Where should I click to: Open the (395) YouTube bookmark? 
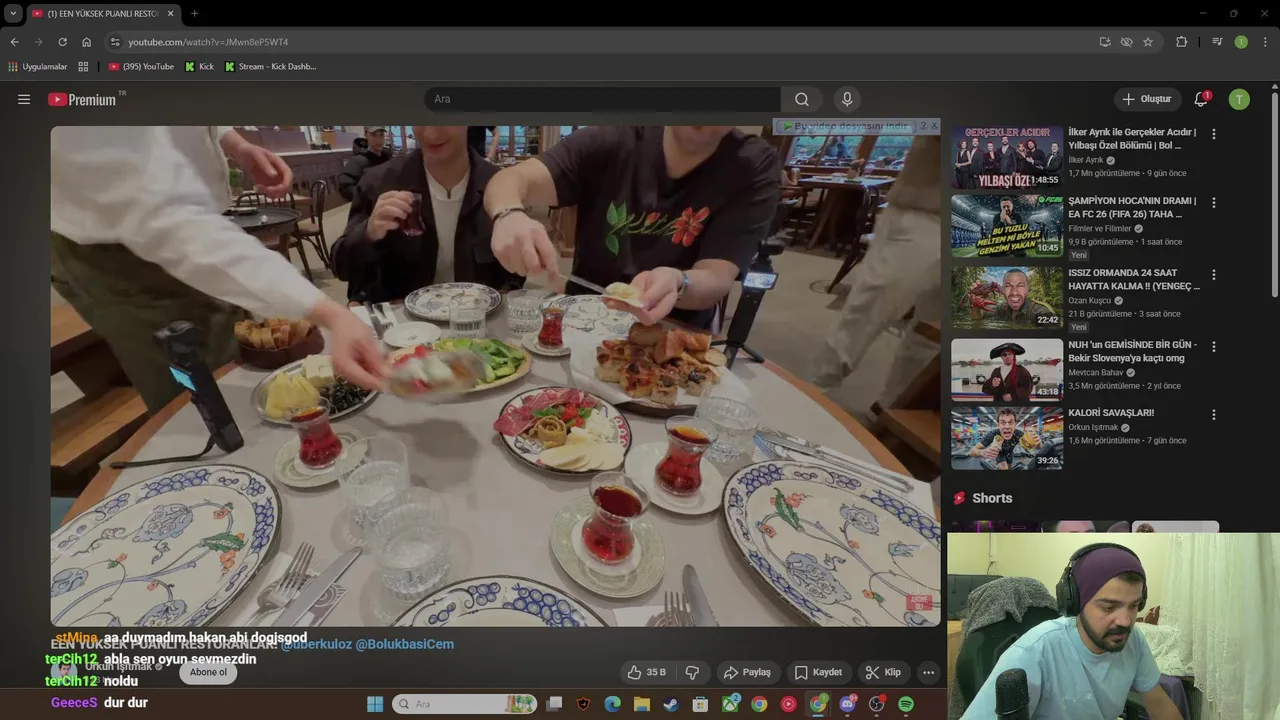click(141, 67)
